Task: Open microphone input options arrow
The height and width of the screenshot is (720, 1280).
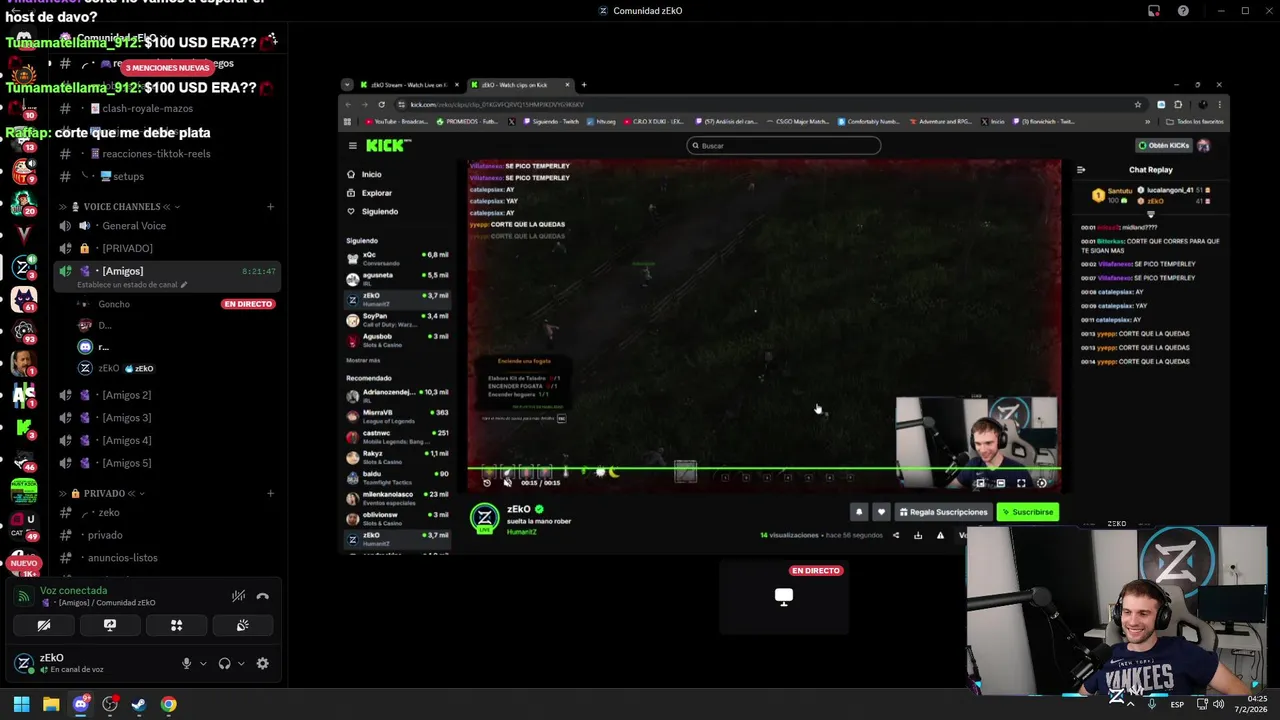Action: (x=203, y=663)
